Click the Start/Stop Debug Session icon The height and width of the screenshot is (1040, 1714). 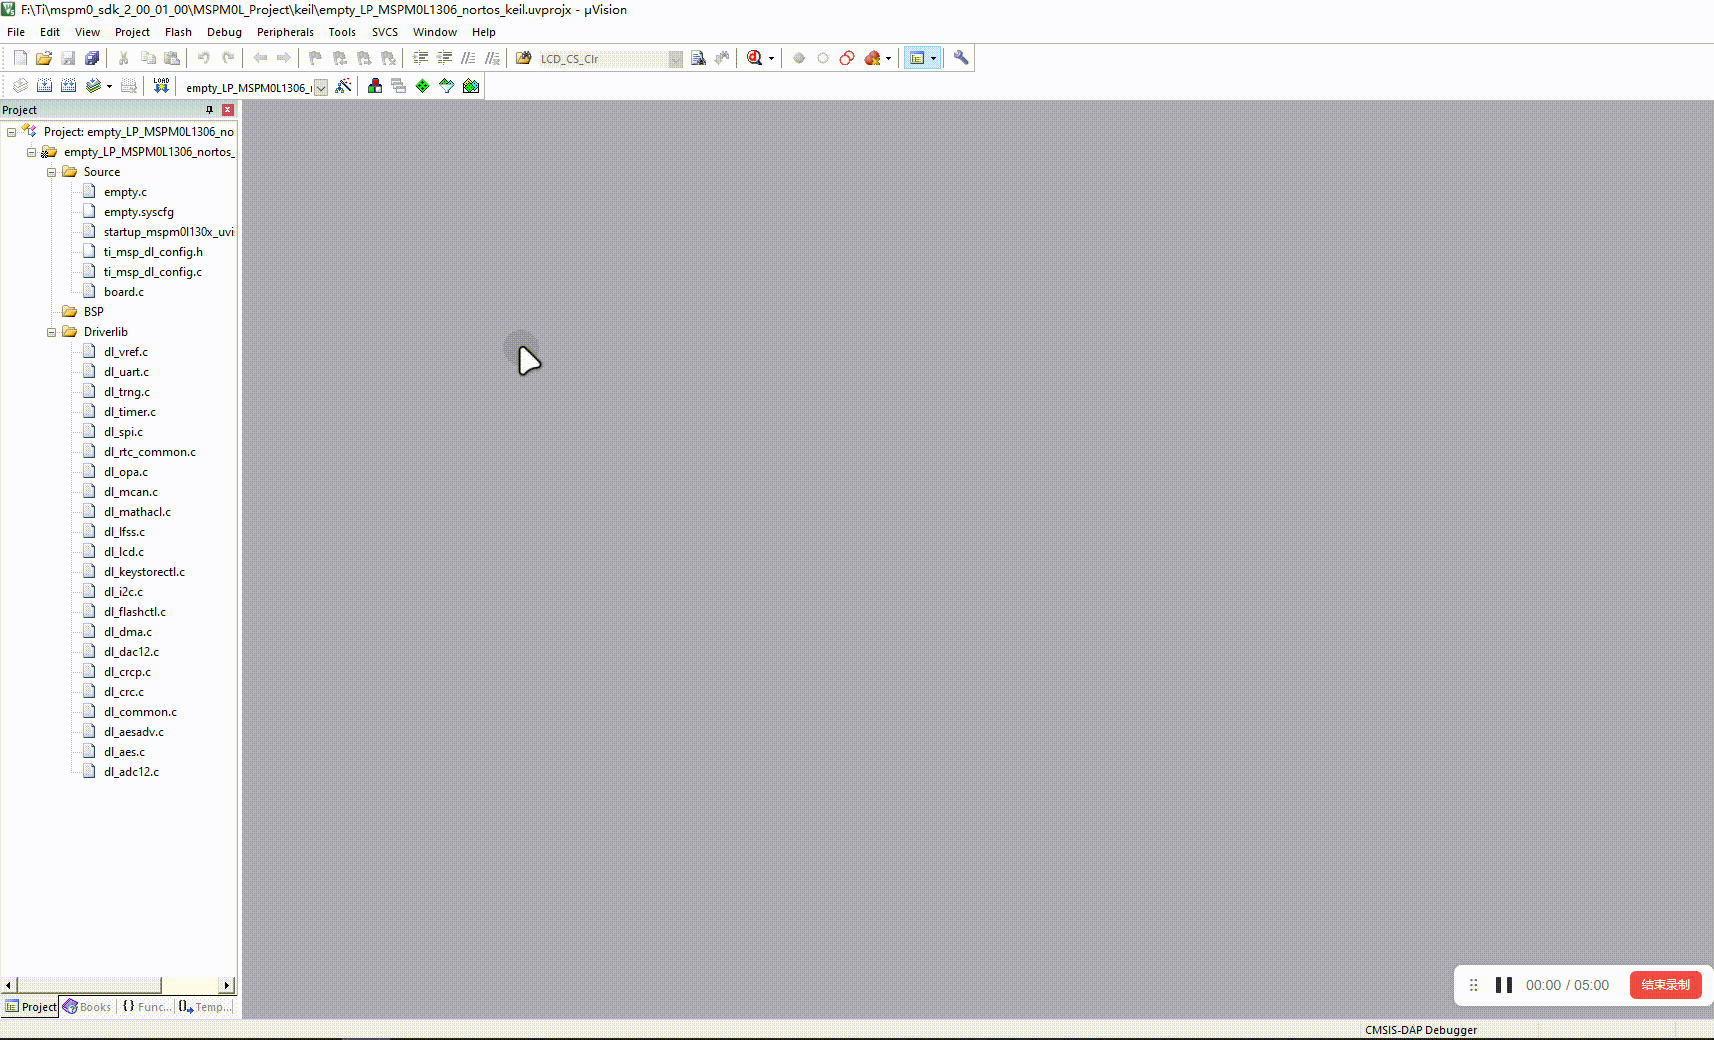(754, 58)
